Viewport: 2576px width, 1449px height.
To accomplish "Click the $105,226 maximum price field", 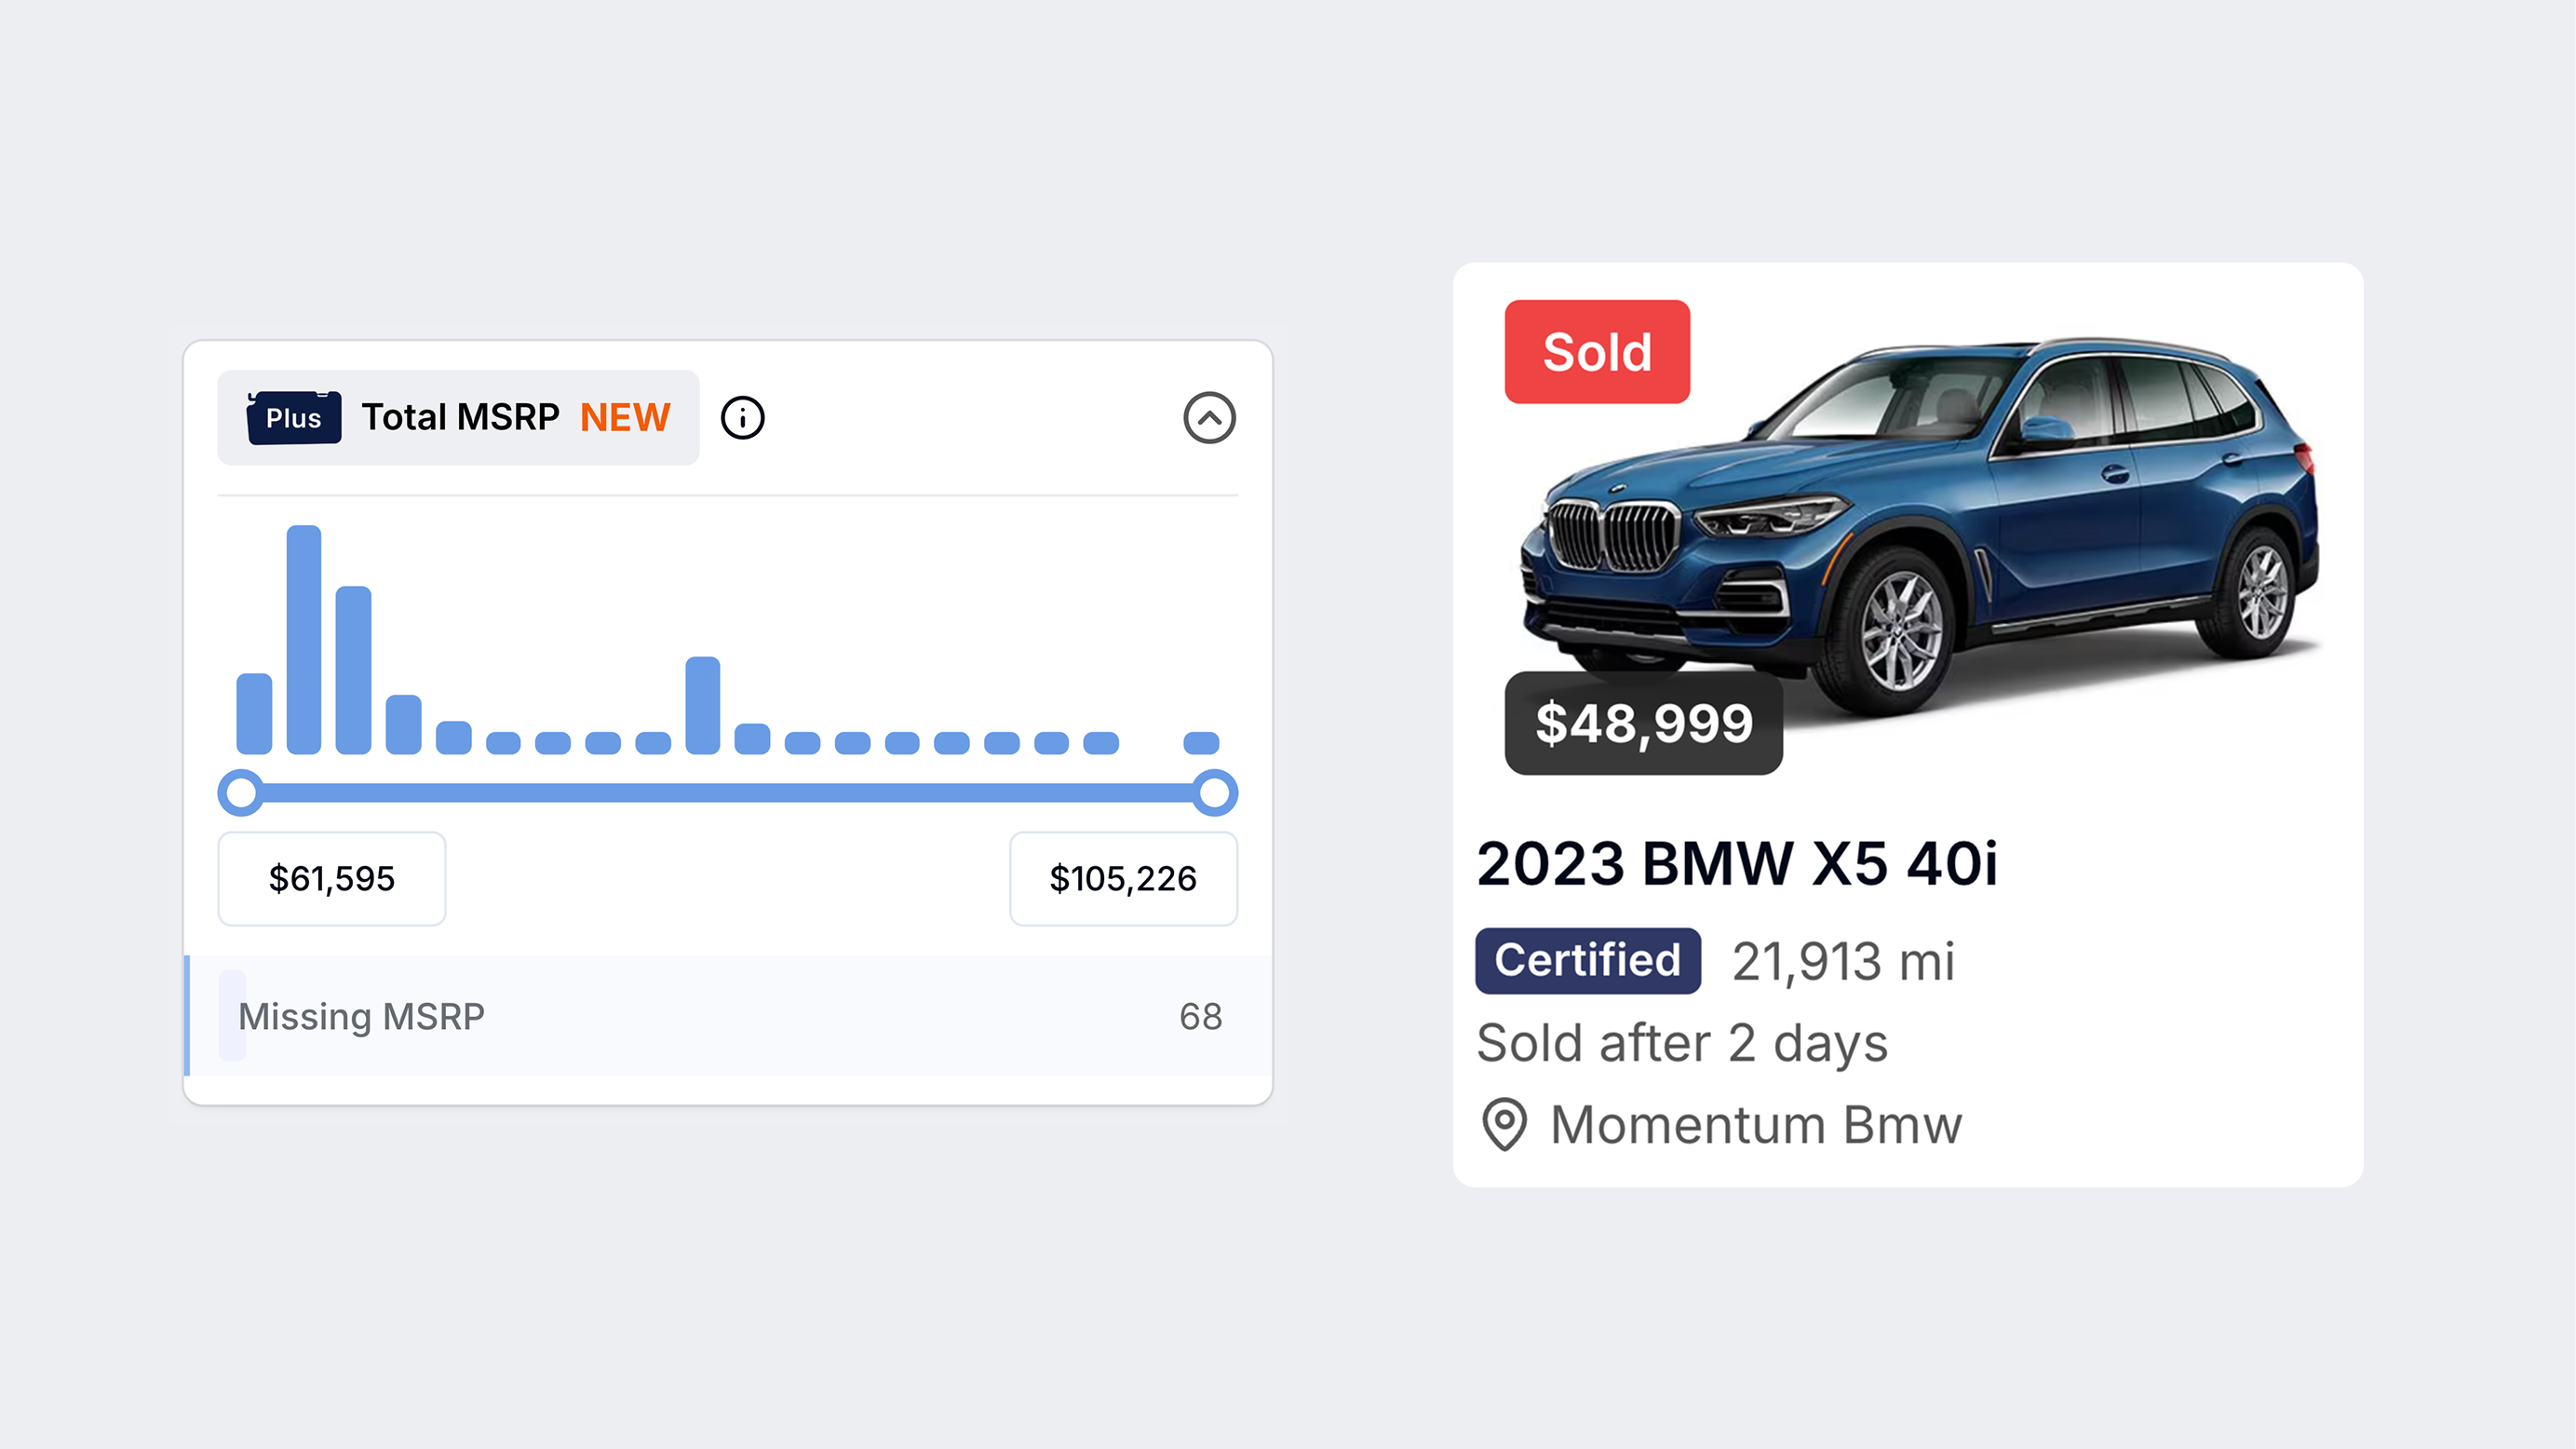I will pos(1123,879).
